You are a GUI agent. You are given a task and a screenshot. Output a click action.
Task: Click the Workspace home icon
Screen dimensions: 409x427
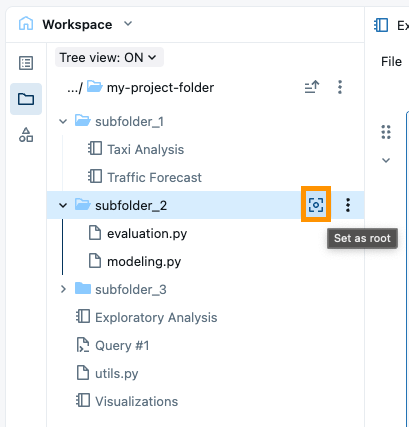(26, 24)
